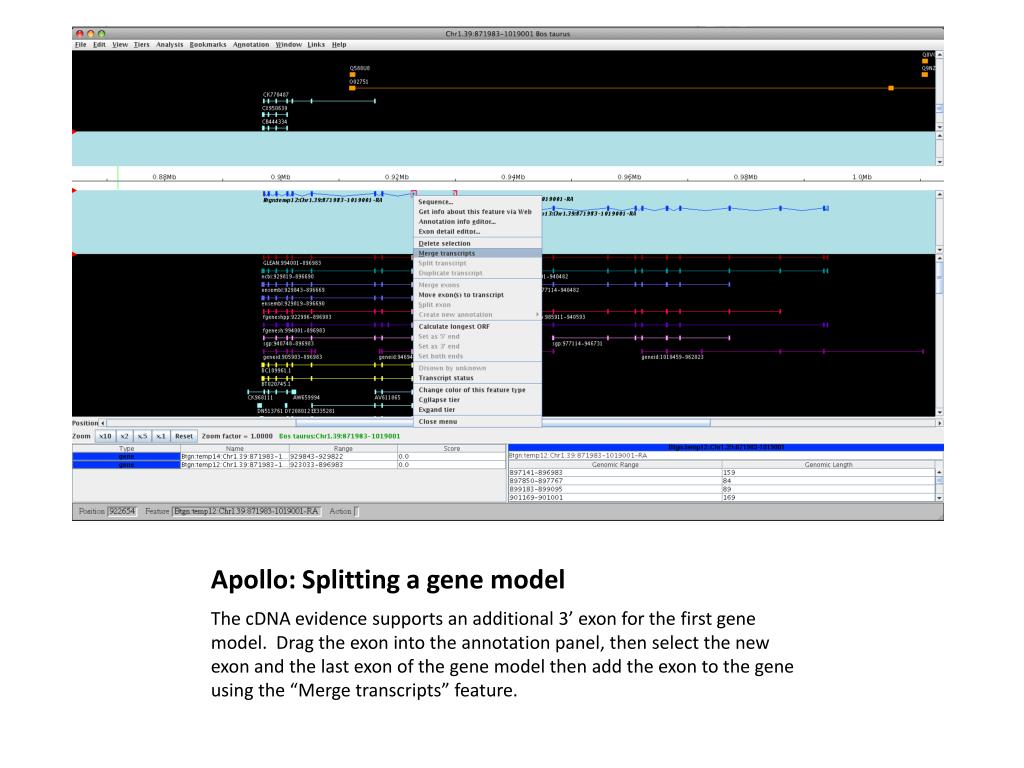The image size is (1024, 768).
Task: Open the Bookmarks menu
Action: (x=208, y=44)
